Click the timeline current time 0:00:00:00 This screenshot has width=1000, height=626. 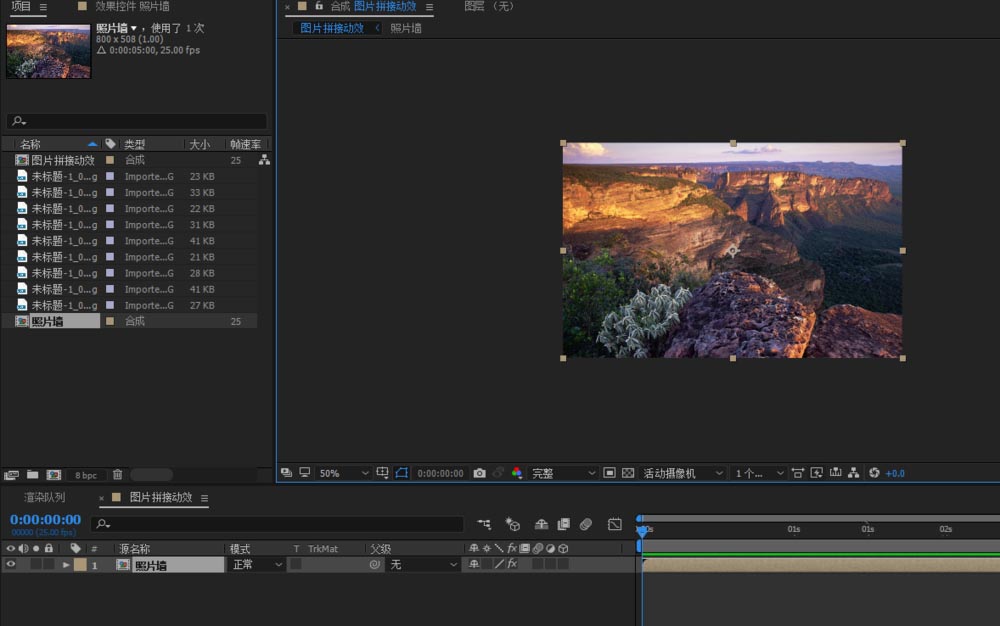click(x=45, y=520)
